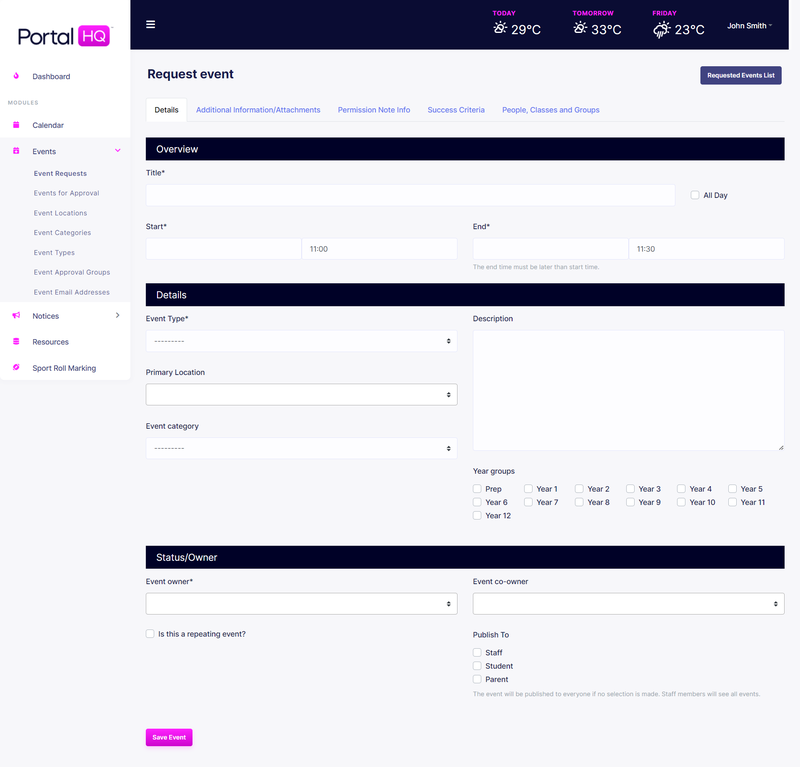
Task: Click the hamburger menu icon
Action: (150, 24)
